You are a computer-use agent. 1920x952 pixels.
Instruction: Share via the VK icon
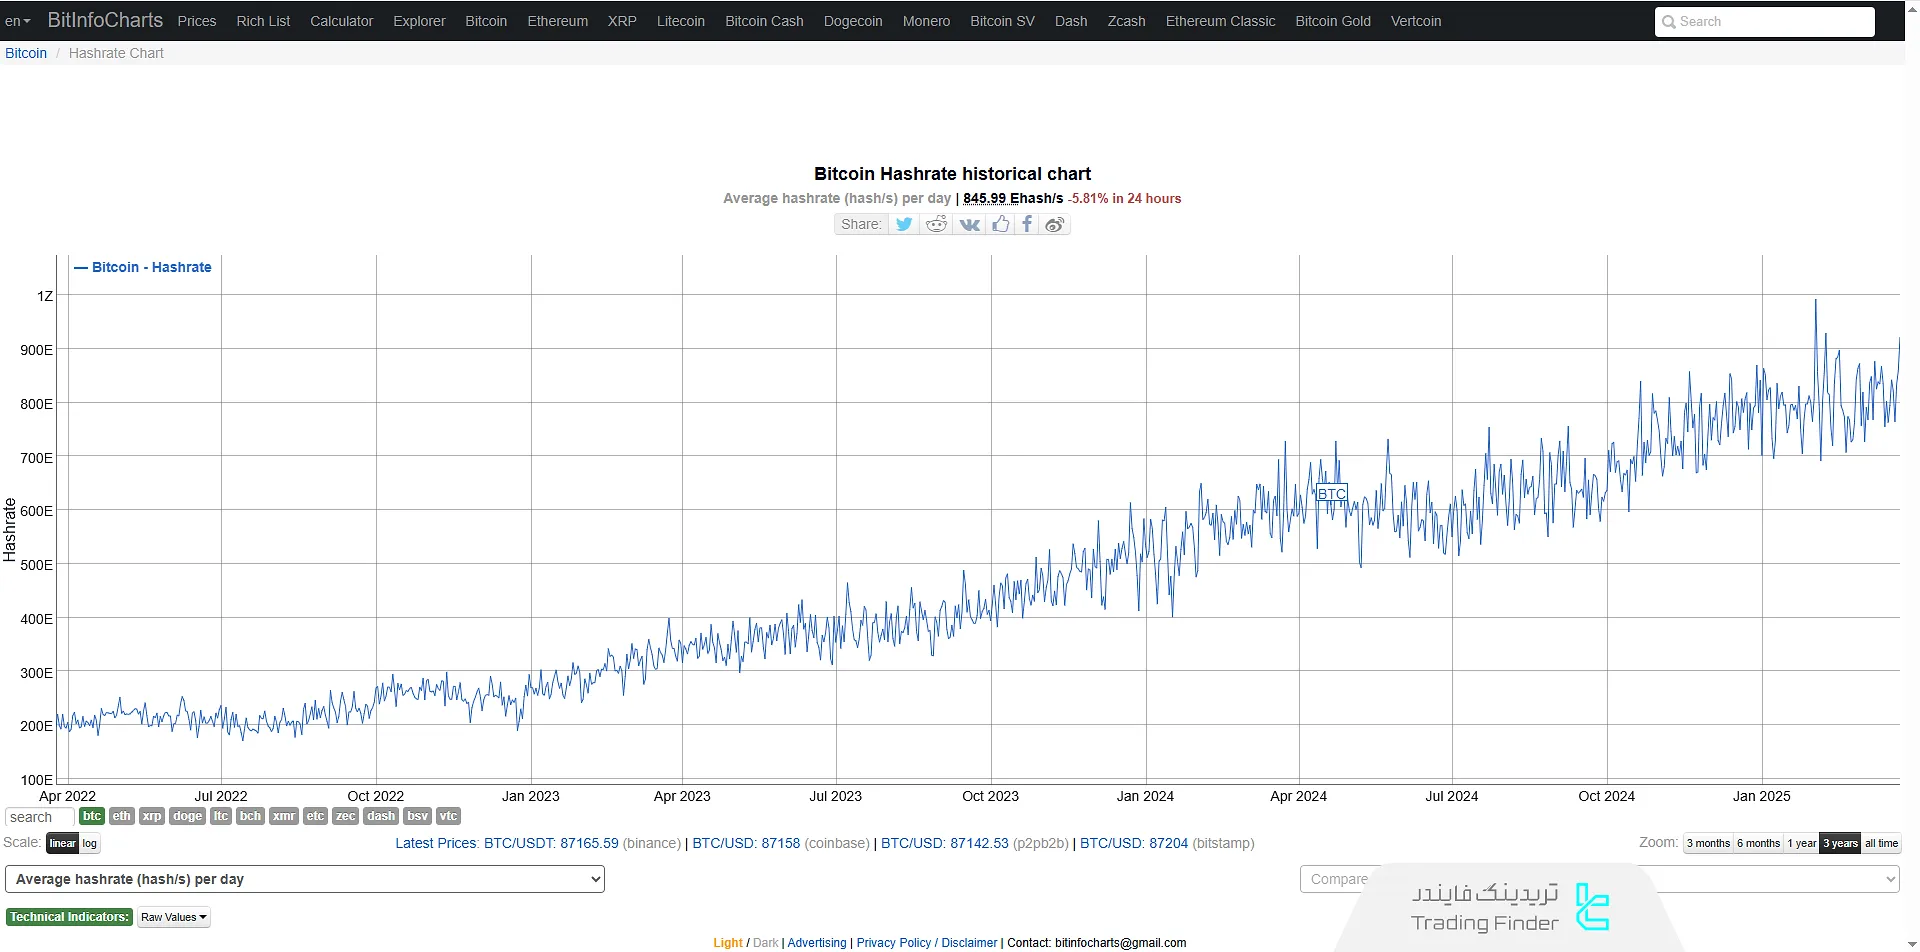[x=969, y=224]
